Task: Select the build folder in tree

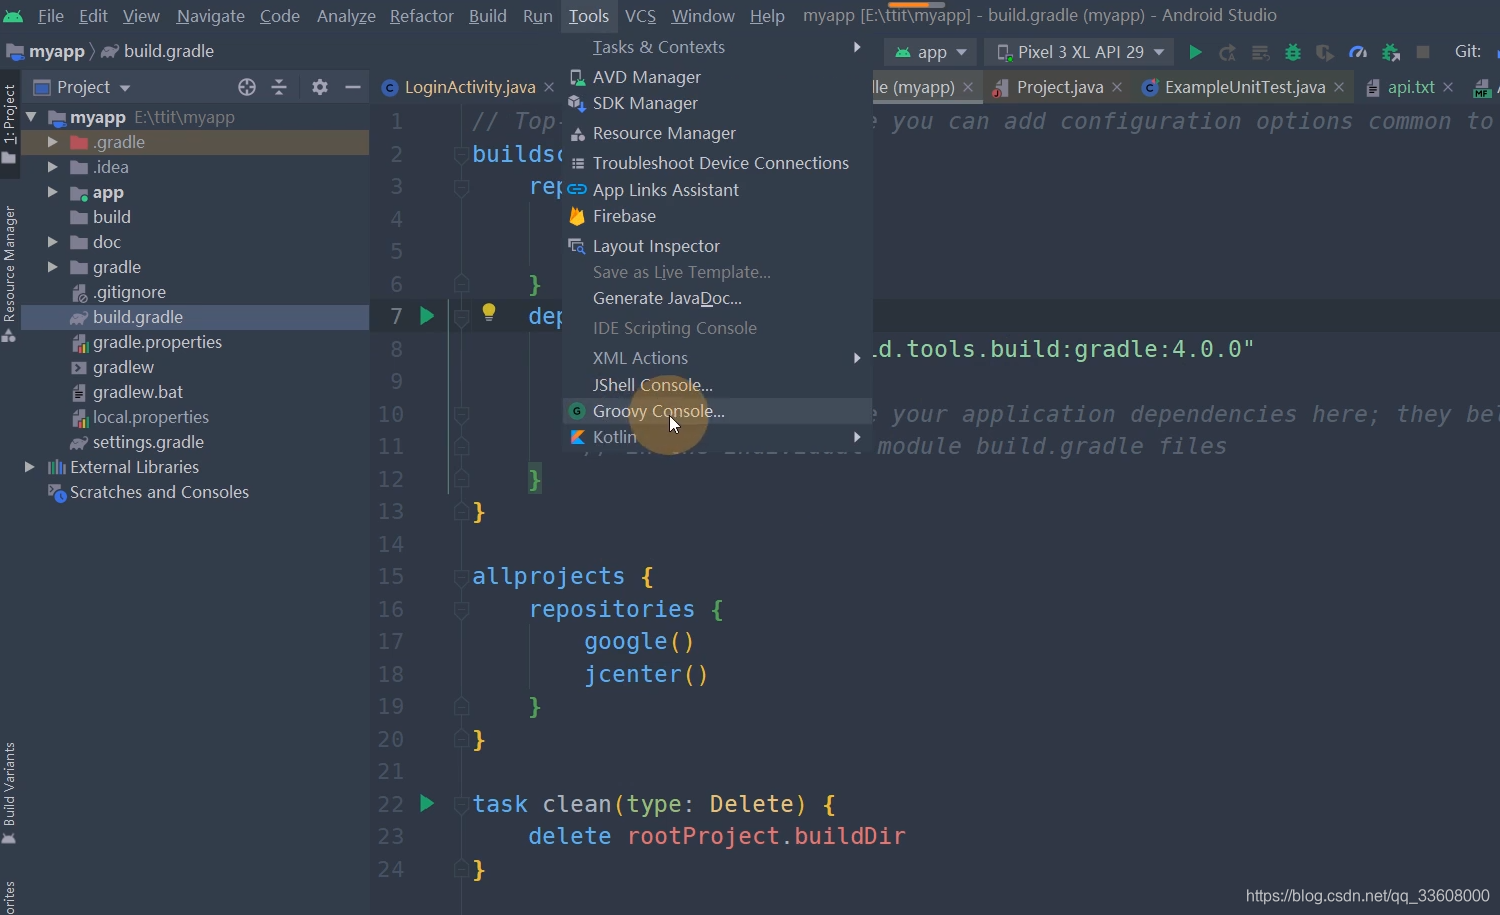Action: coord(111,217)
